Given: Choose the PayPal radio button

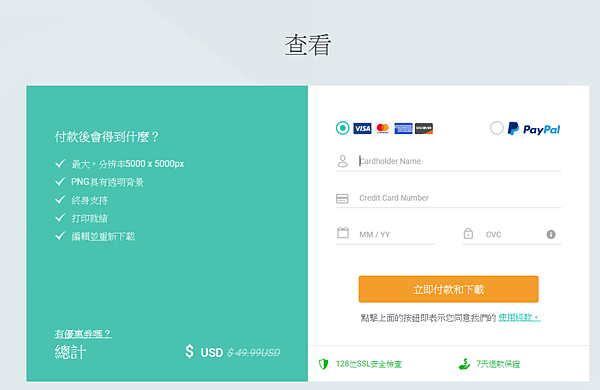Looking at the screenshot, I should click(x=497, y=128).
